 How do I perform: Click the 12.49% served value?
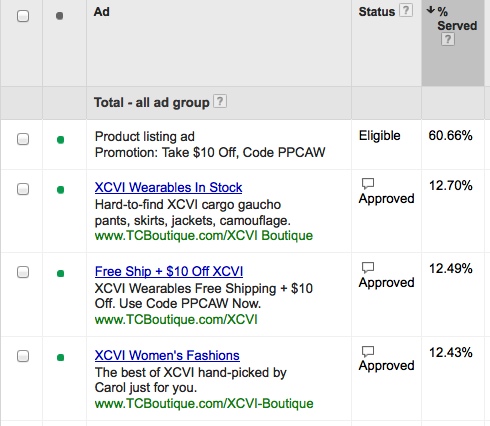(x=450, y=268)
